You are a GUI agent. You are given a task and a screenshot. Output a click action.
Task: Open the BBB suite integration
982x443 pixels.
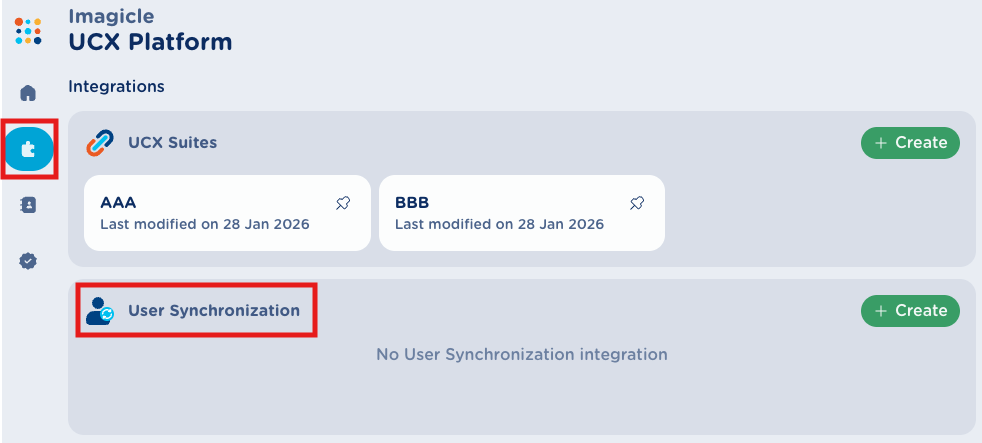500,213
